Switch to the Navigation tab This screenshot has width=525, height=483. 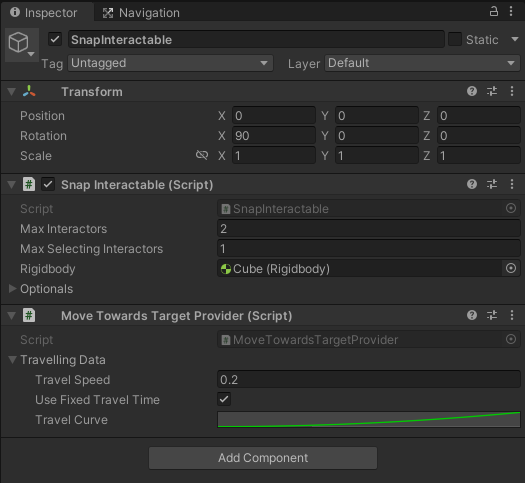coord(141,13)
